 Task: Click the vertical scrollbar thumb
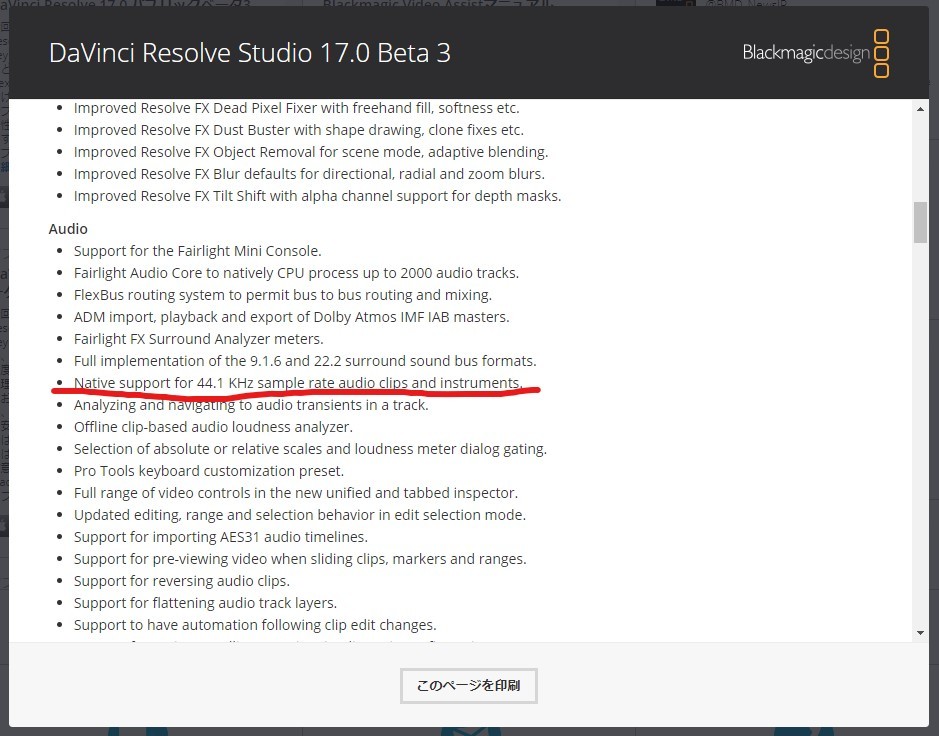pyautogui.click(x=920, y=222)
